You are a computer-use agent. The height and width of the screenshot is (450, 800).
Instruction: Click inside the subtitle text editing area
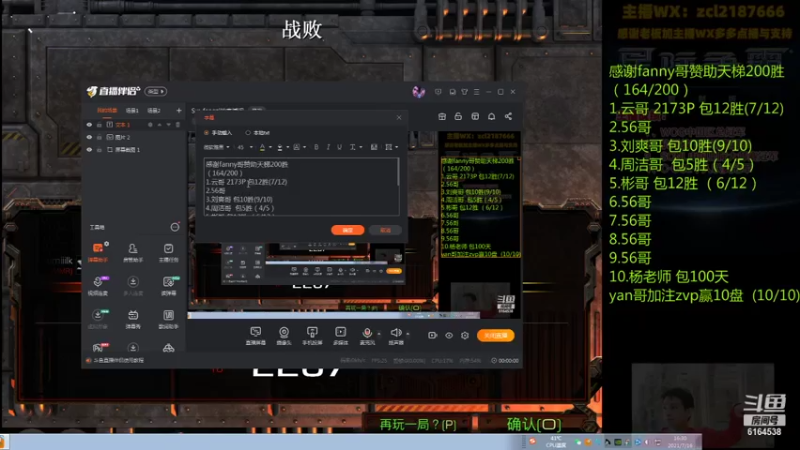tap(300, 186)
